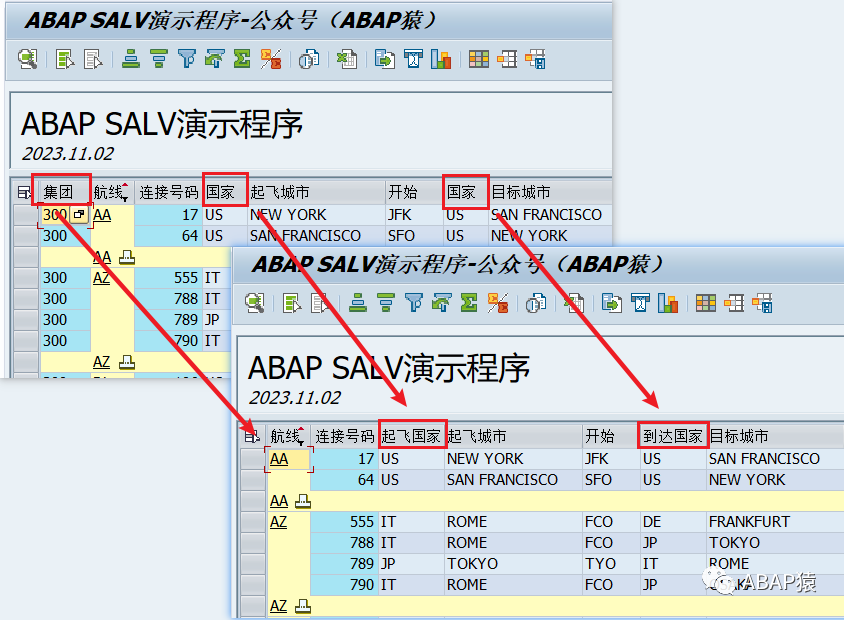Screen dimensions: 844x620
Task: Collapse AA subtotal row in back window
Action: tap(127, 257)
